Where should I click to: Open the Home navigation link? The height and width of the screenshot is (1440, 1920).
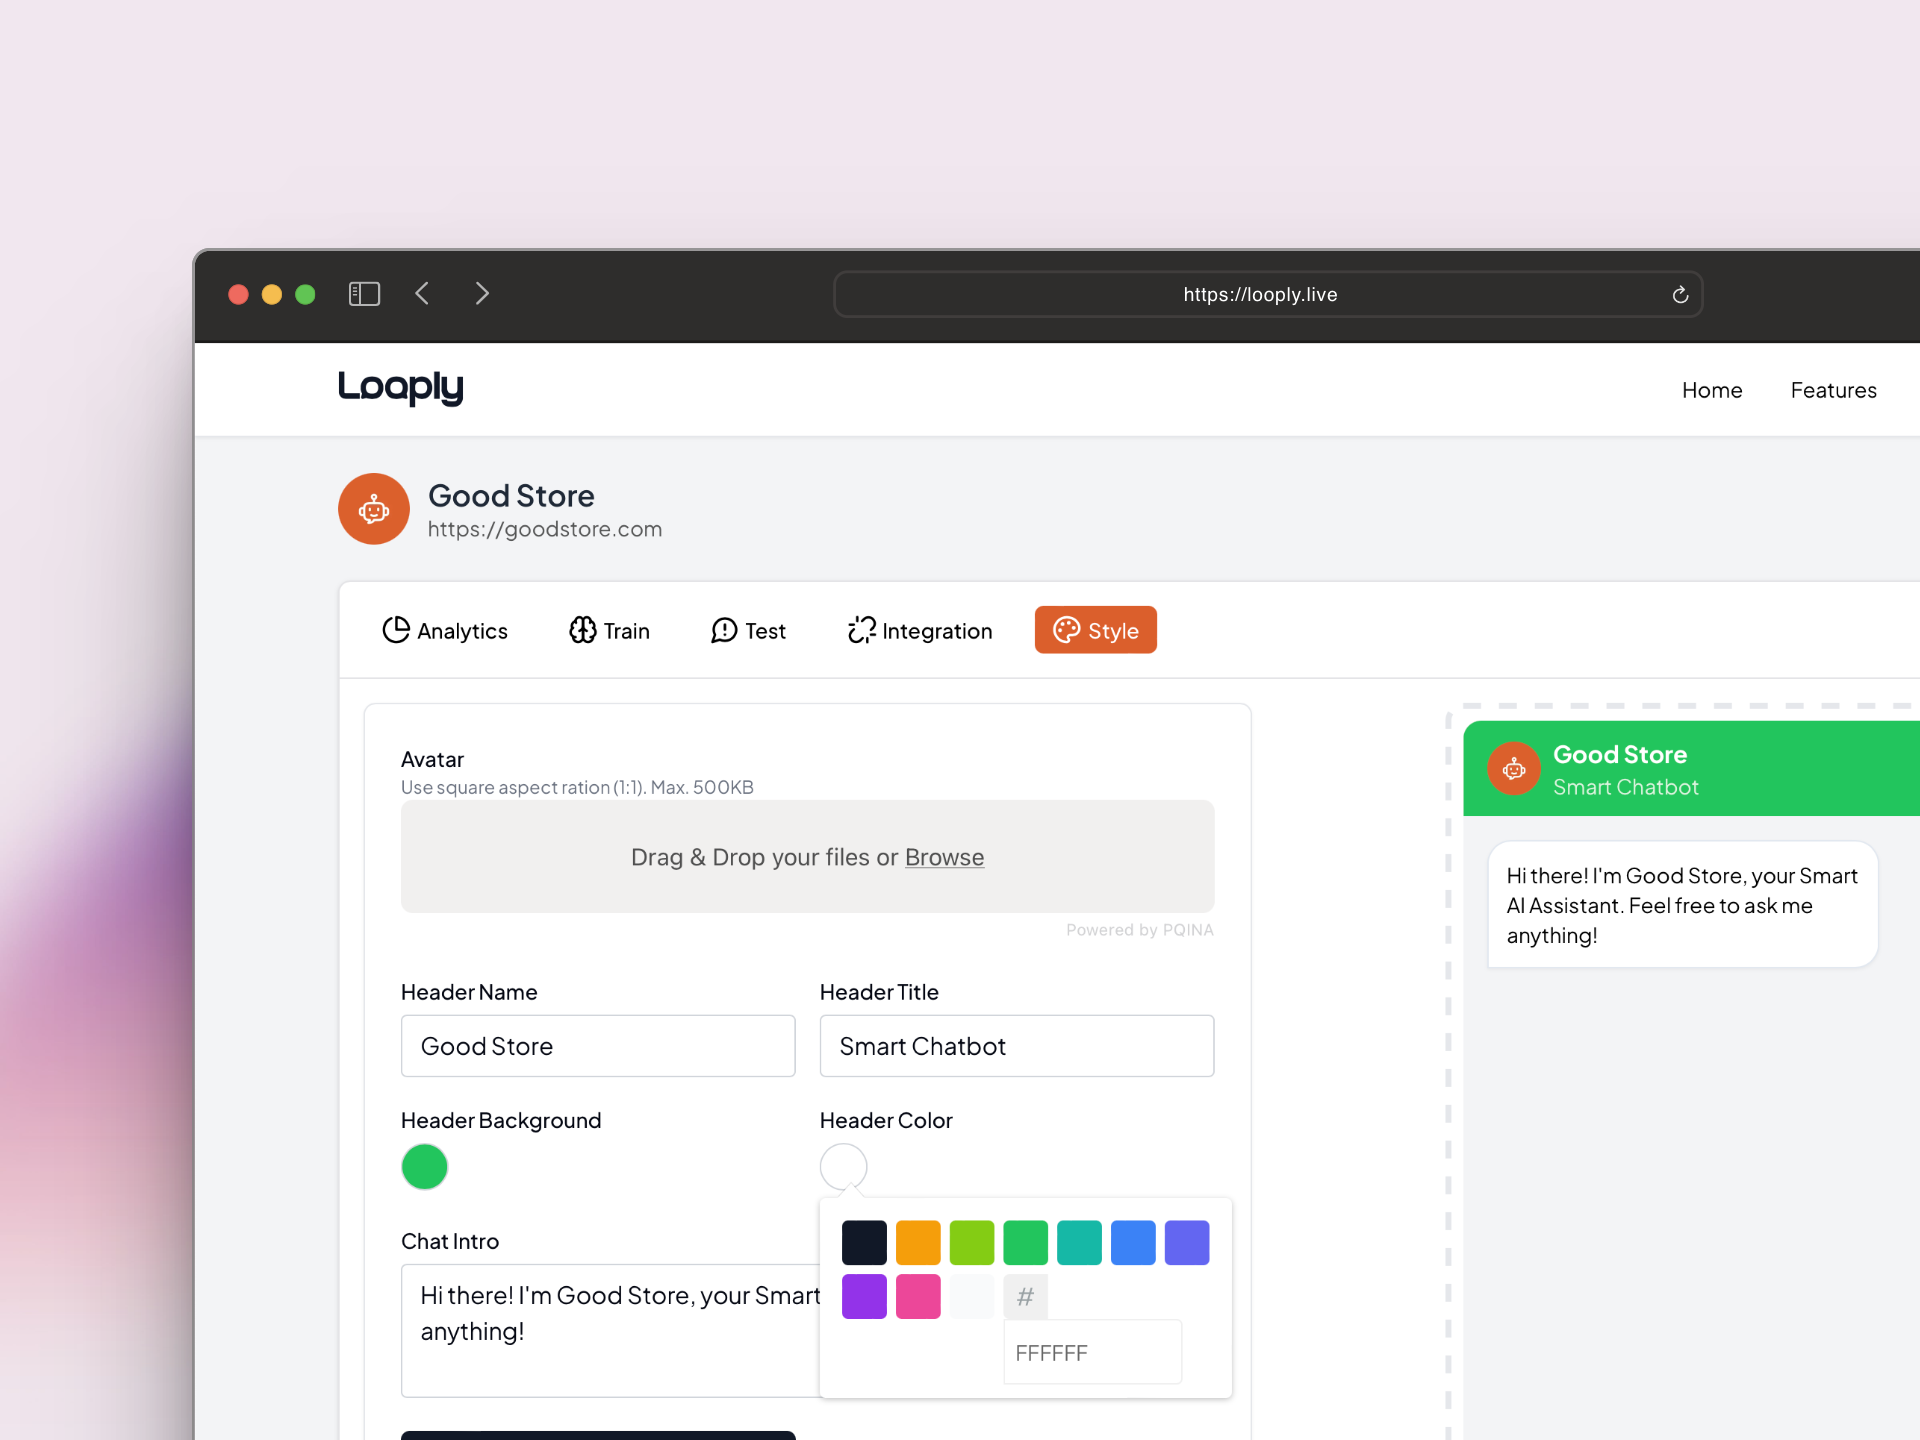[1712, 390]
